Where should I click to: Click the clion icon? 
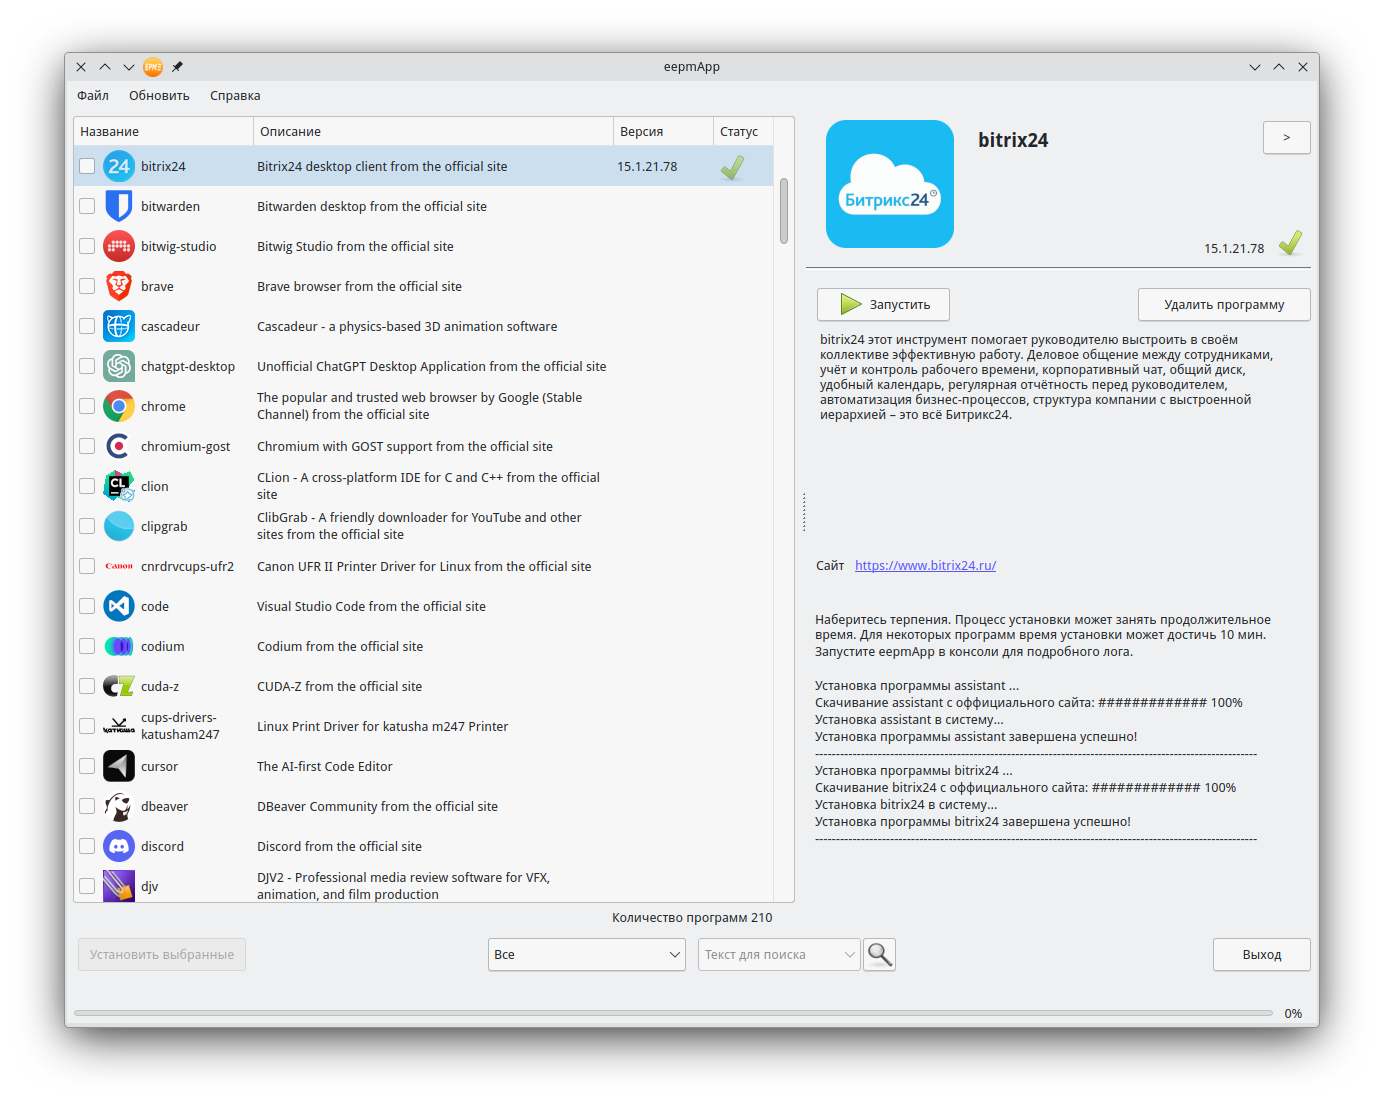point(119,486)
